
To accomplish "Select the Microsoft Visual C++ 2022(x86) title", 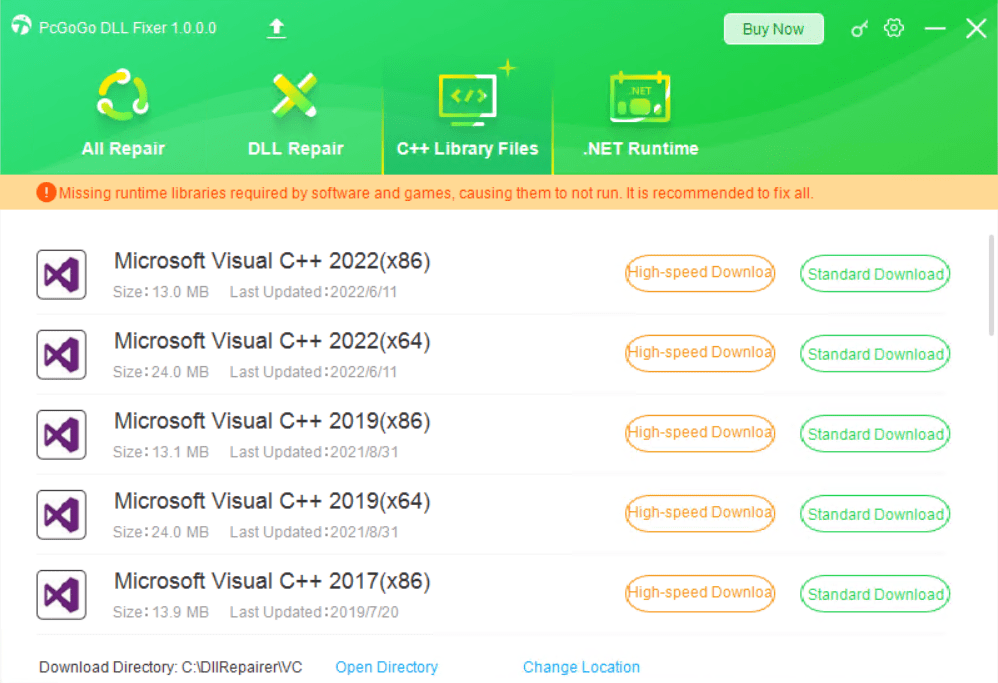I will point(272,261).
